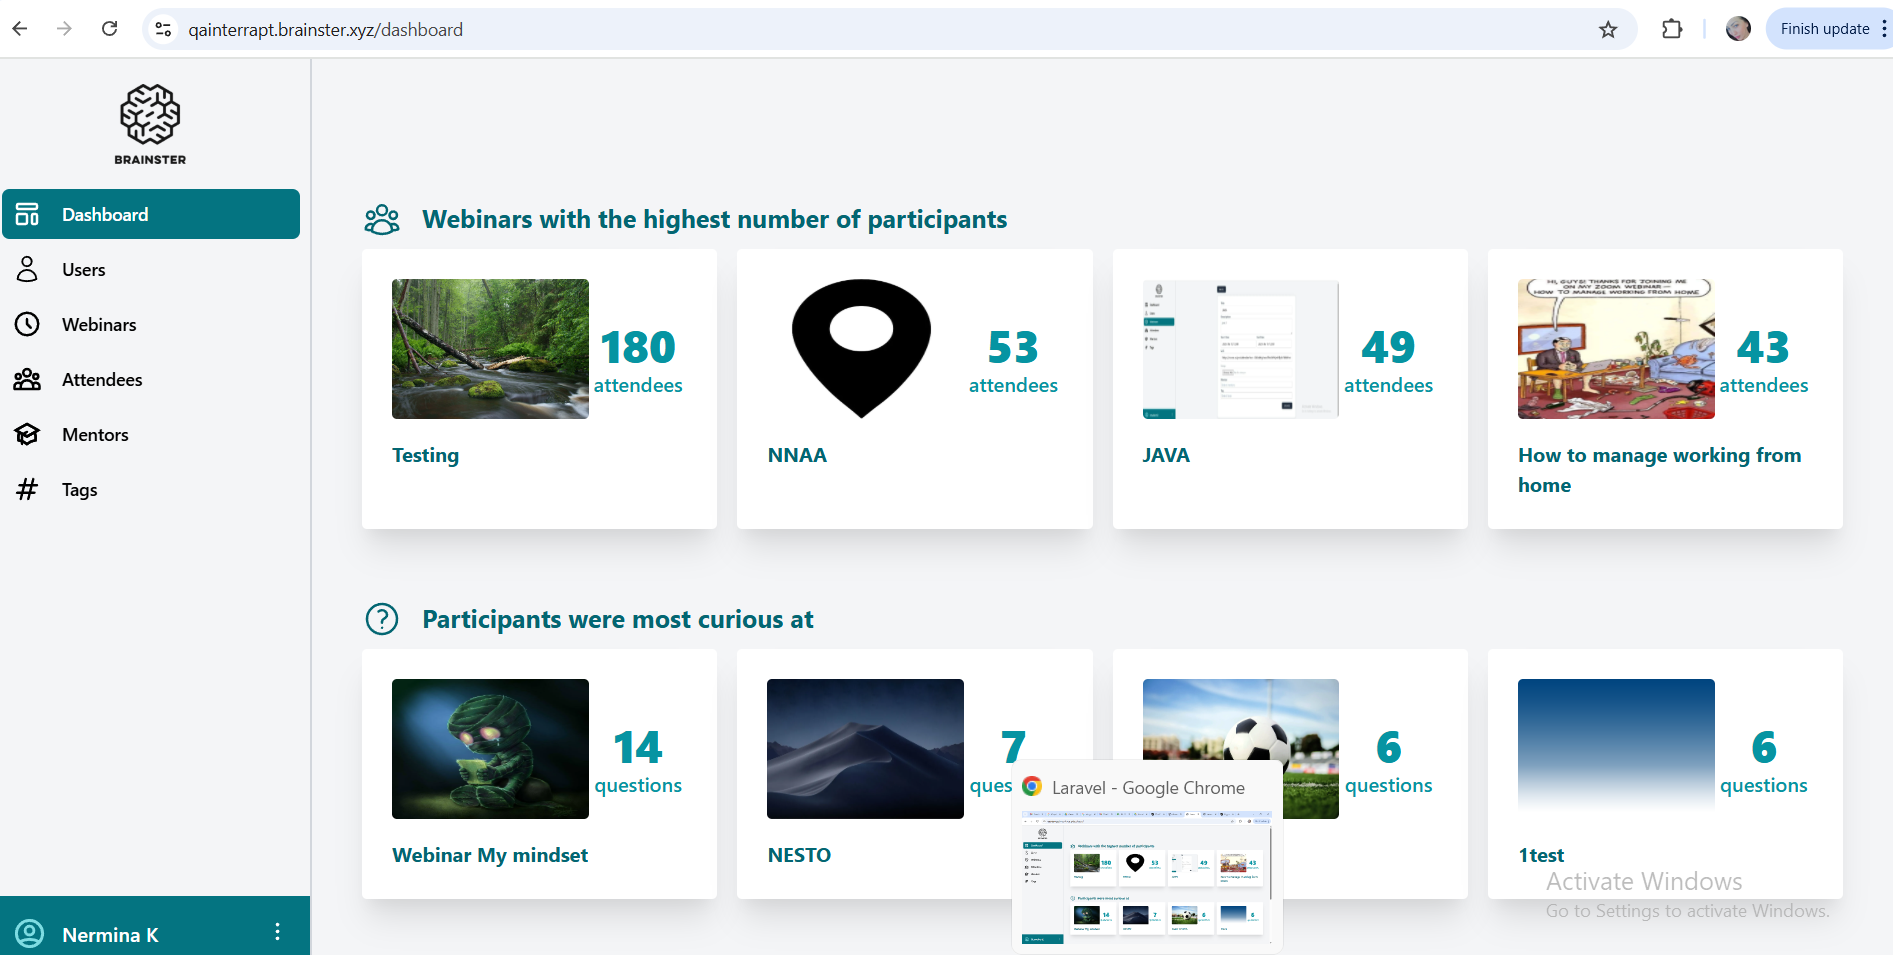Screen dimensions: 1893x955
Task: Select the Dashboard menu item
Action: pyautogui.click(x=151, y=214)
